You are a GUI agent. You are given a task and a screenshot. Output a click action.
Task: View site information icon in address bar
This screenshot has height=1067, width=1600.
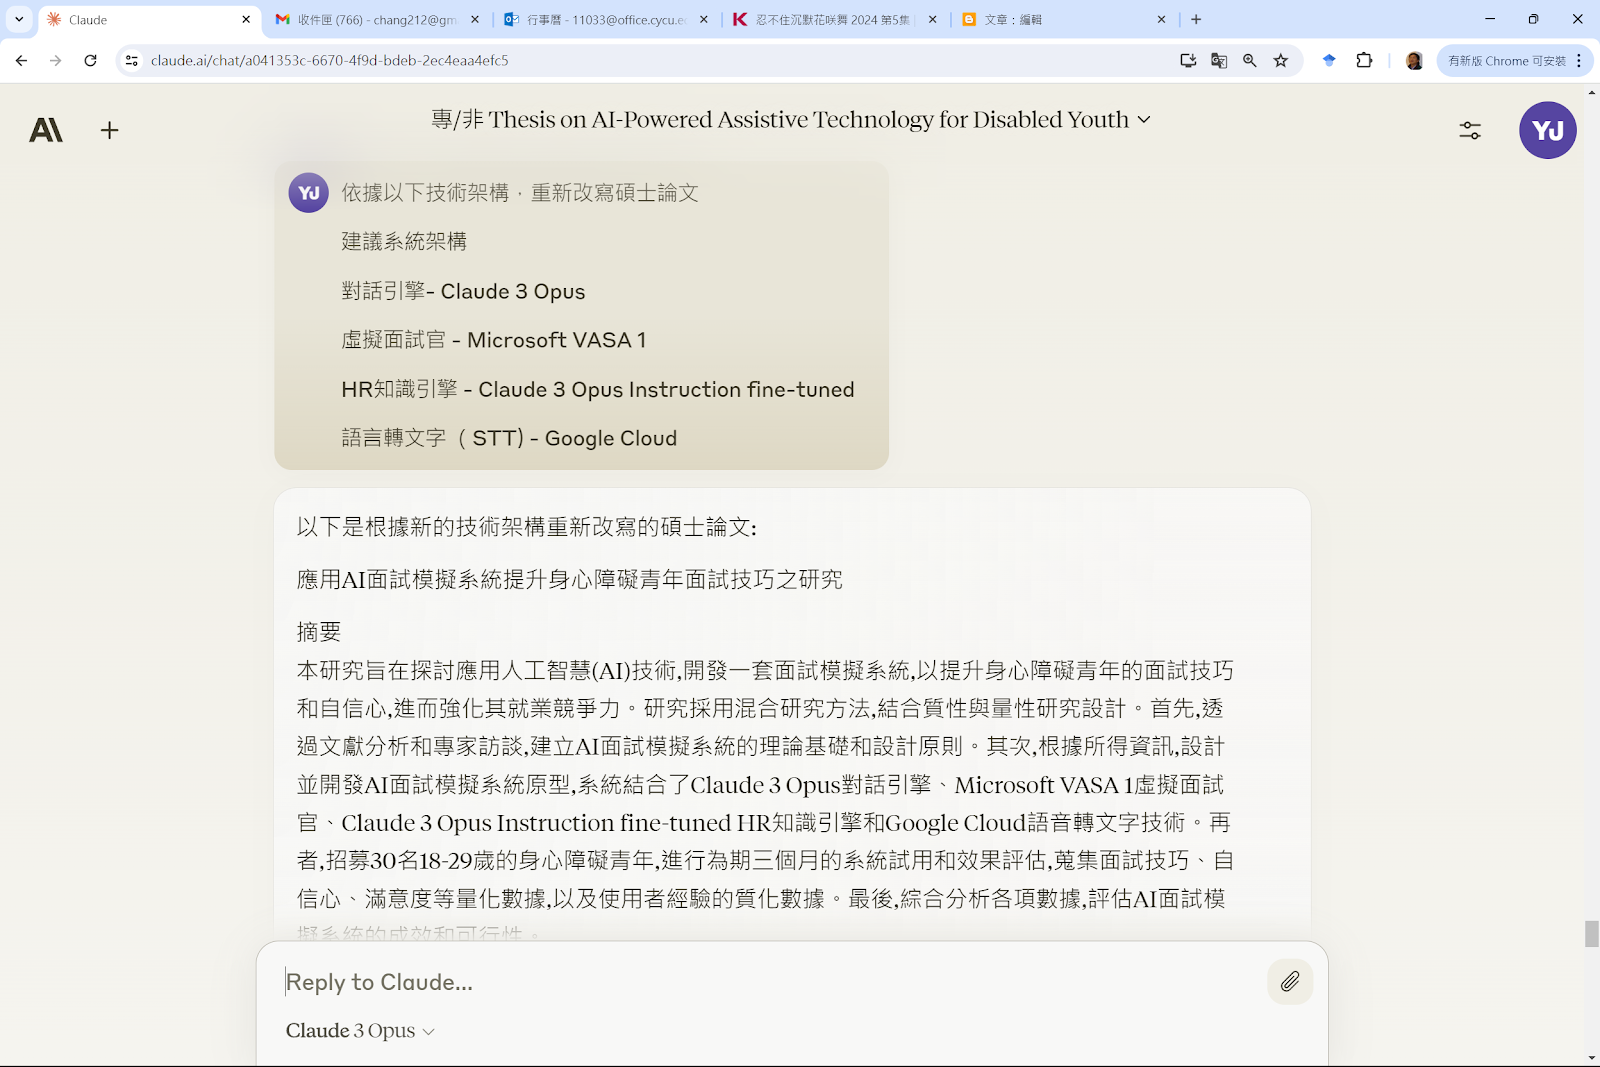[131, 61]
